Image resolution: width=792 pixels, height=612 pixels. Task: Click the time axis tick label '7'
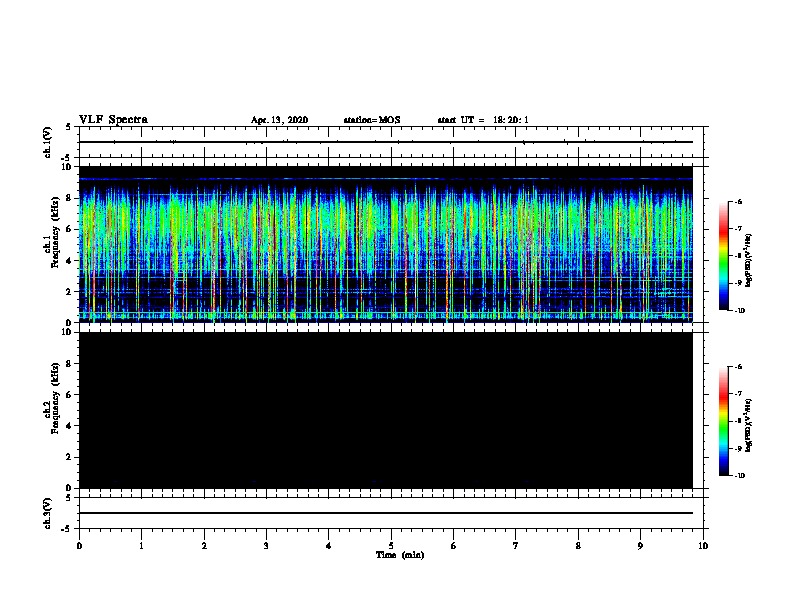coord(516,546)
